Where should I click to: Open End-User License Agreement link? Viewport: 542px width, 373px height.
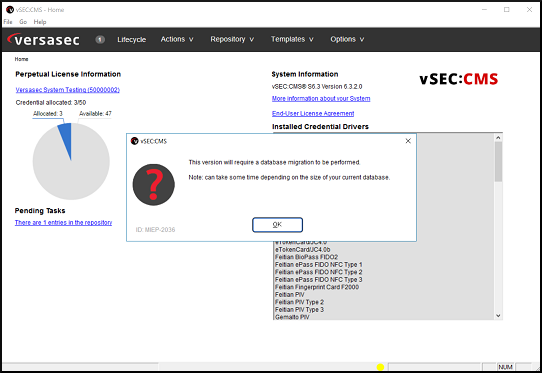click(313, 113)
